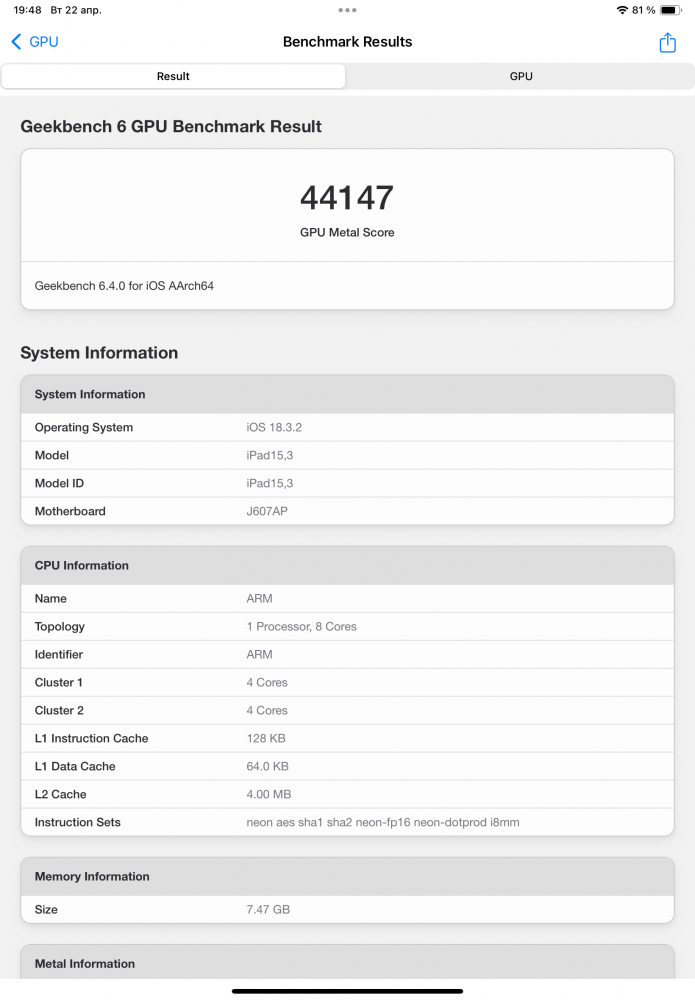Tap the Memory Size 7.47 GB row

click(x=347, y=909)
